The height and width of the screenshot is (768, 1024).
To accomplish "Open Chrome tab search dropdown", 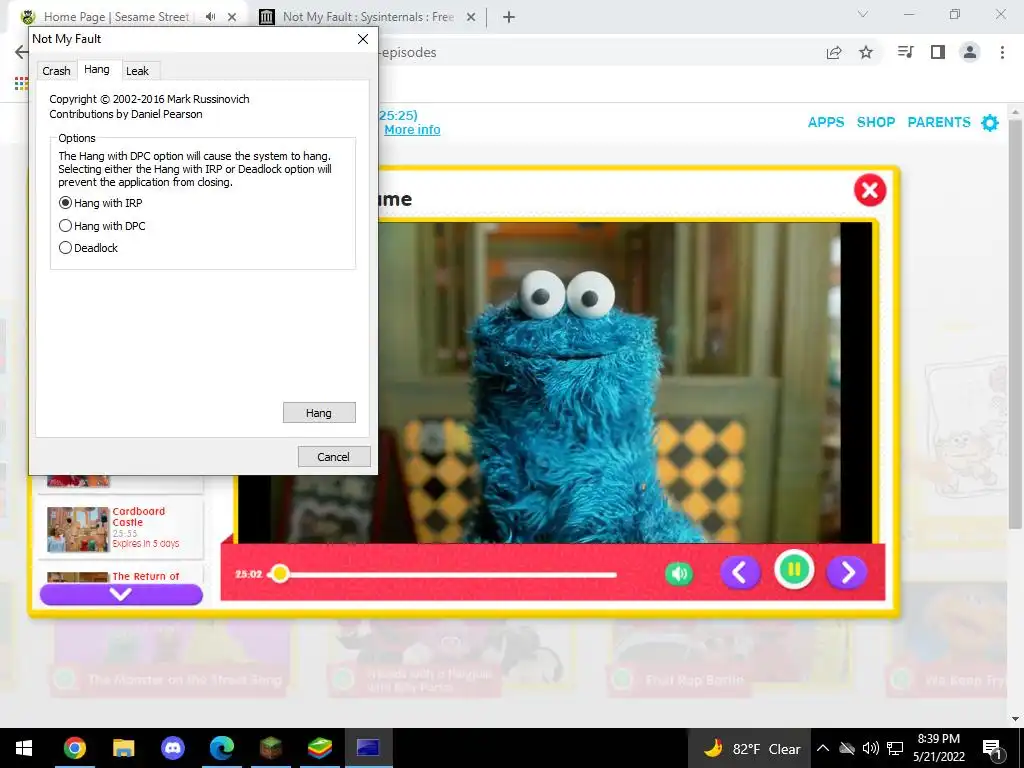I will point(863,14).
